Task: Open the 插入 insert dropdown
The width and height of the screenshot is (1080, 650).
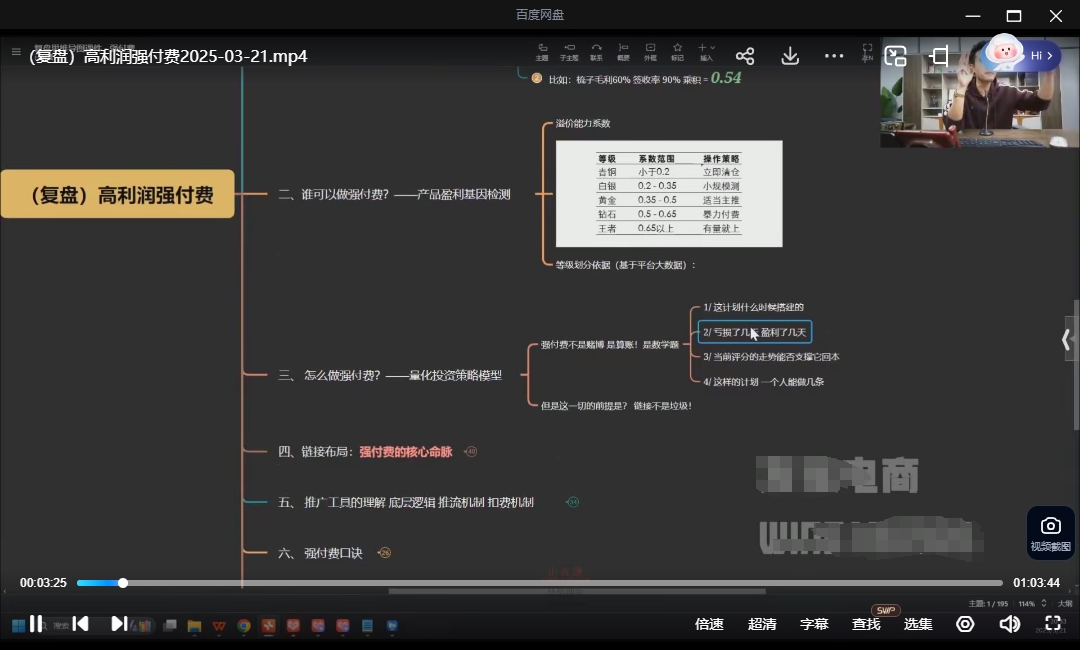Action: (706, 52)
